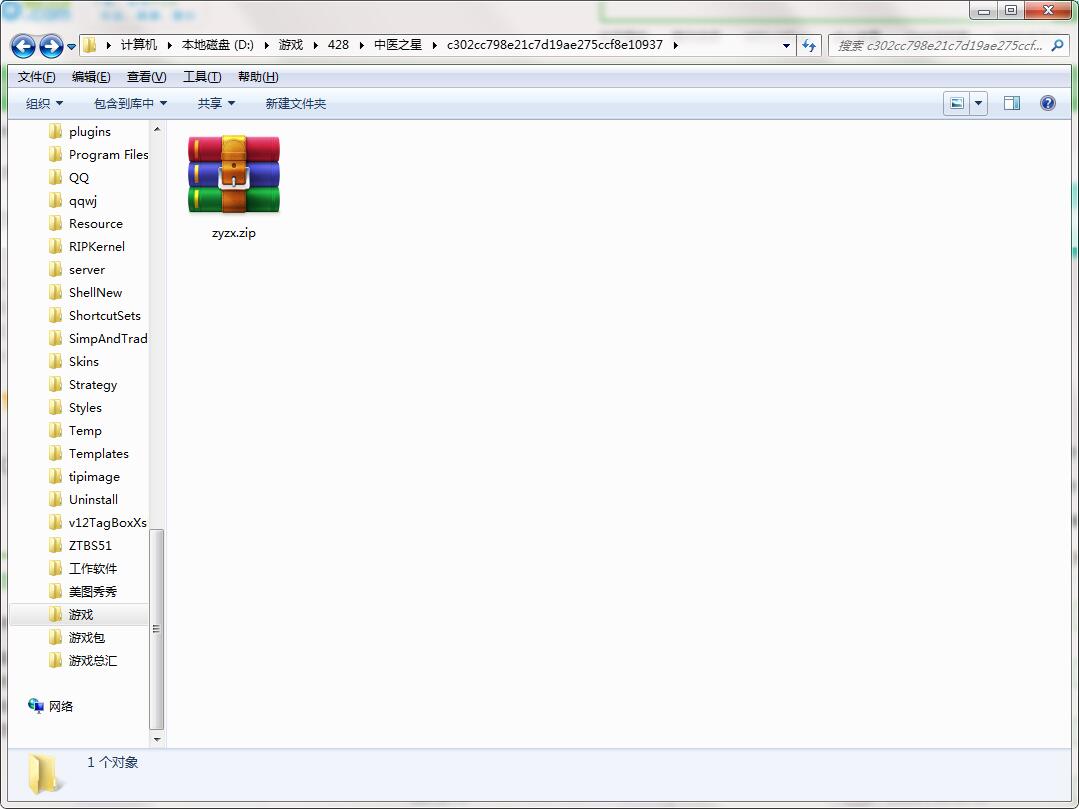Select the zyzx.zip archive file
The width and height of the screenshot is (1079, 809).
pos(234,186)
